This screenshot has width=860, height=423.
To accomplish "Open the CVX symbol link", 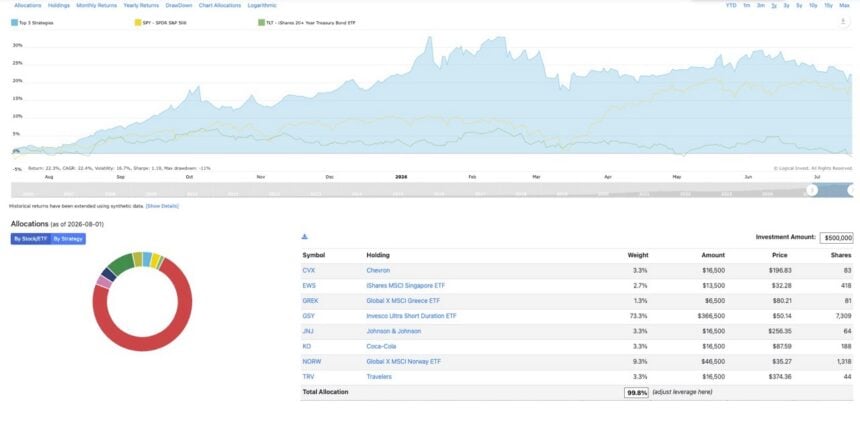I will click(308, 270).
